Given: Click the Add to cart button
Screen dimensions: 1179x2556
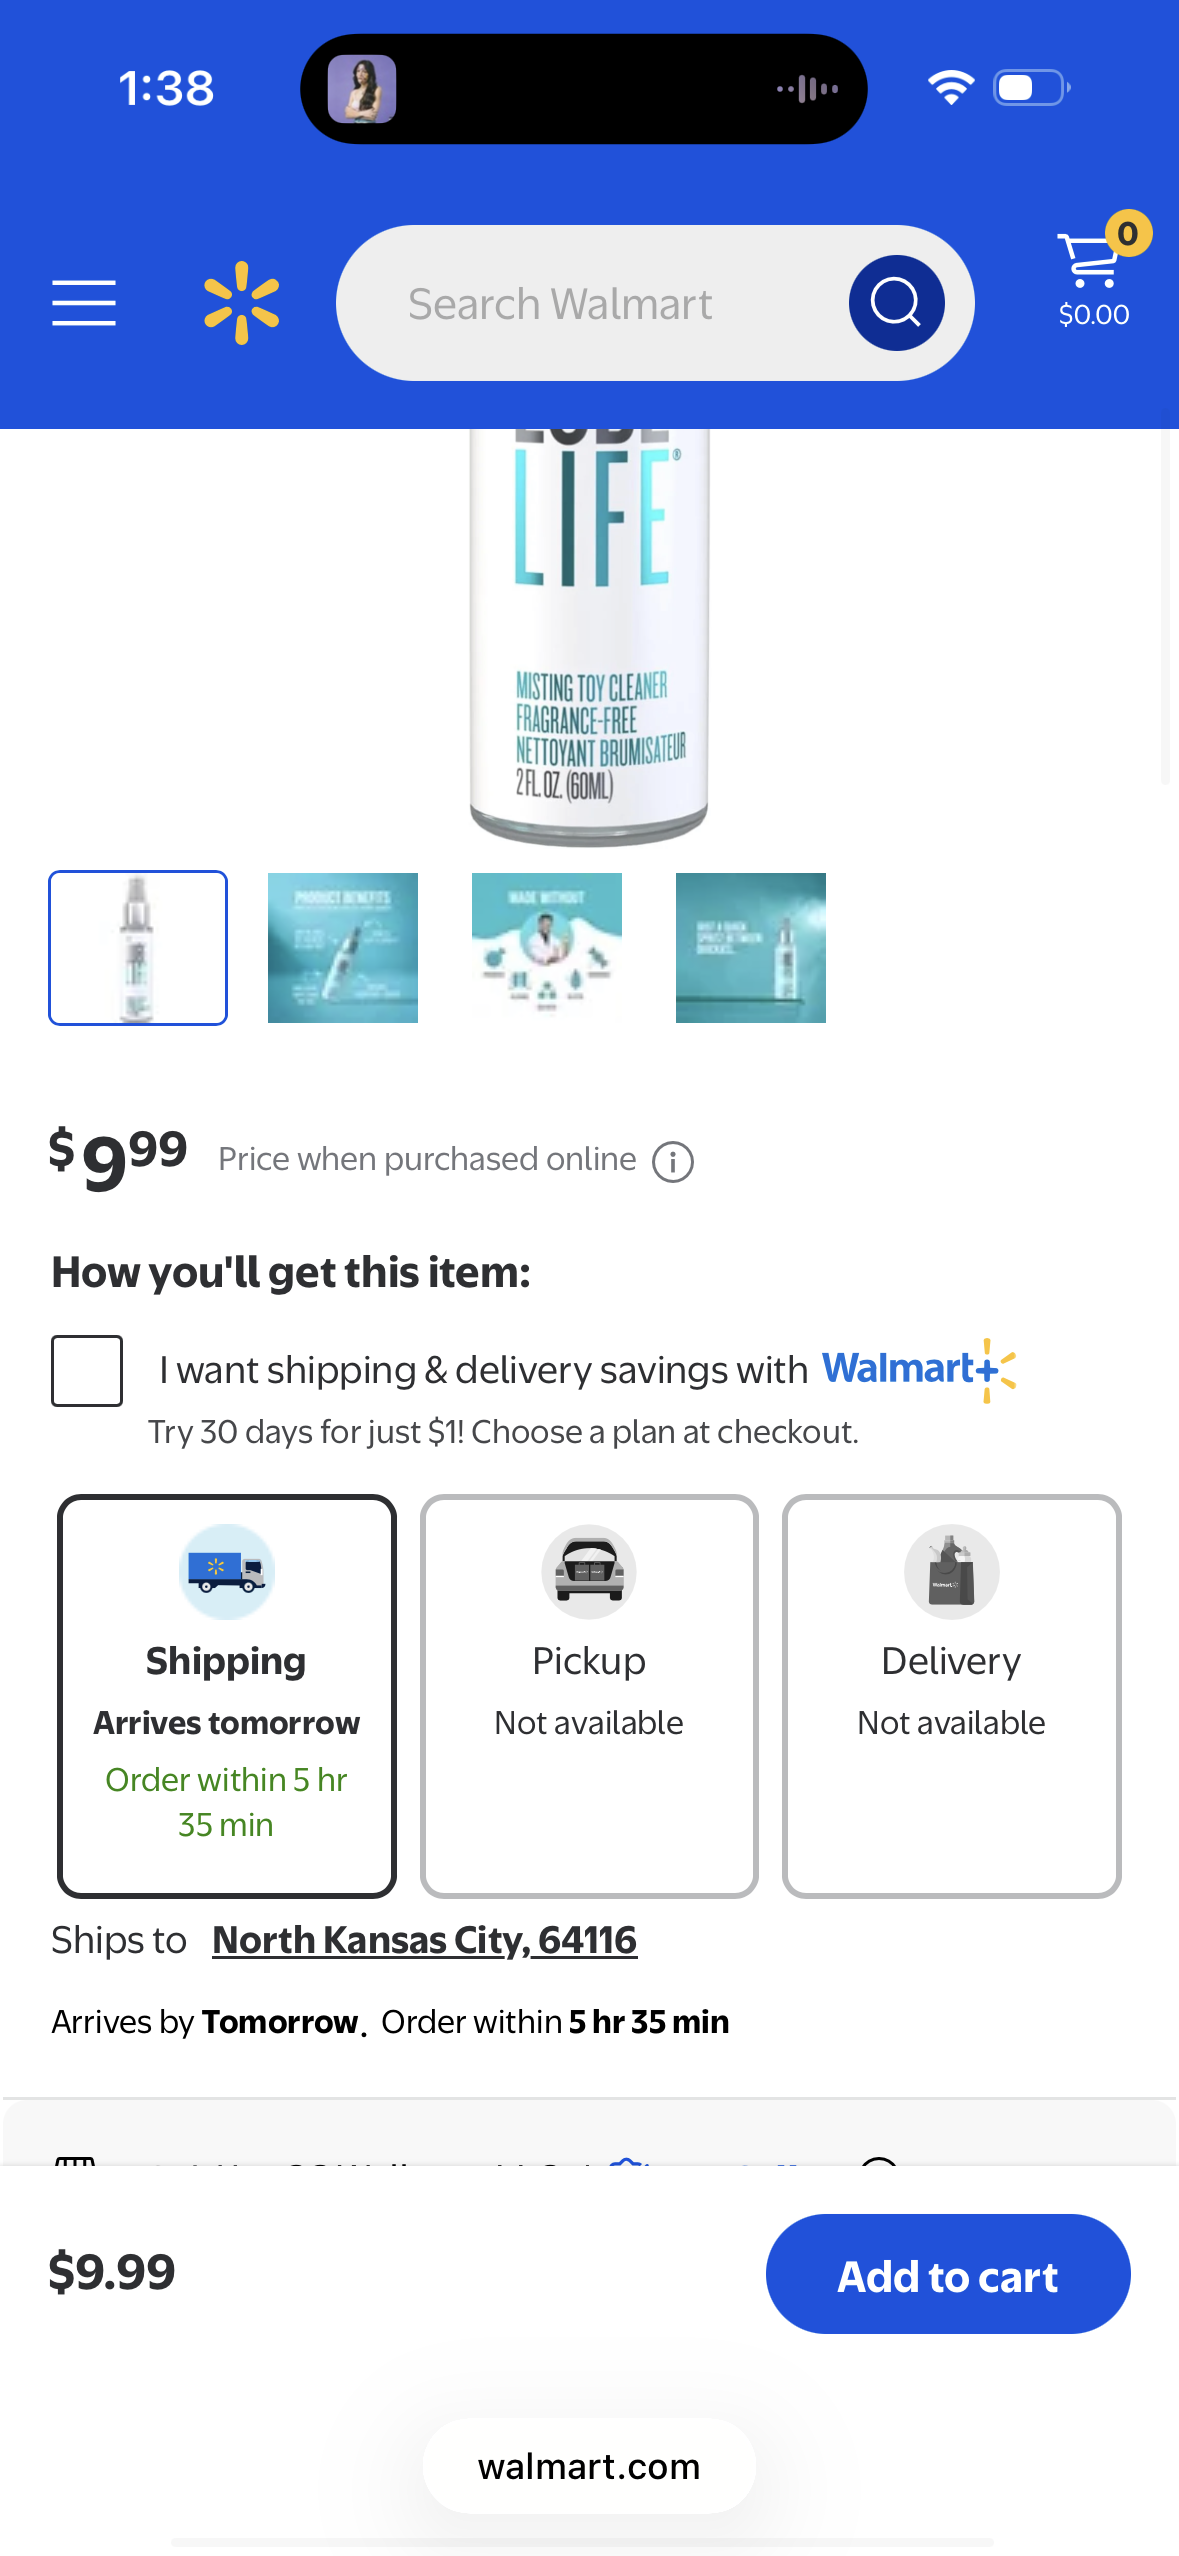Looking at the screenshot, I should pos(948,2274).
